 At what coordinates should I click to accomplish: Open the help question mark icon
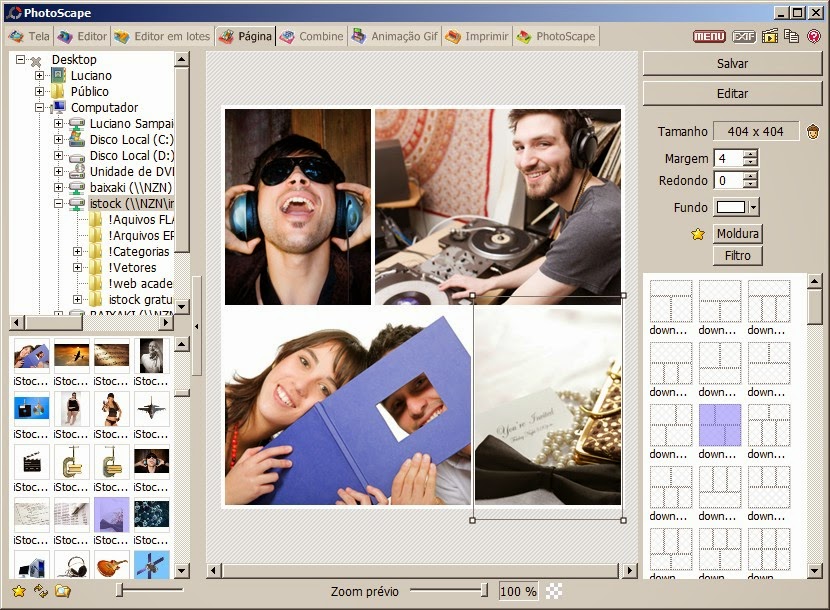[814, 36]
